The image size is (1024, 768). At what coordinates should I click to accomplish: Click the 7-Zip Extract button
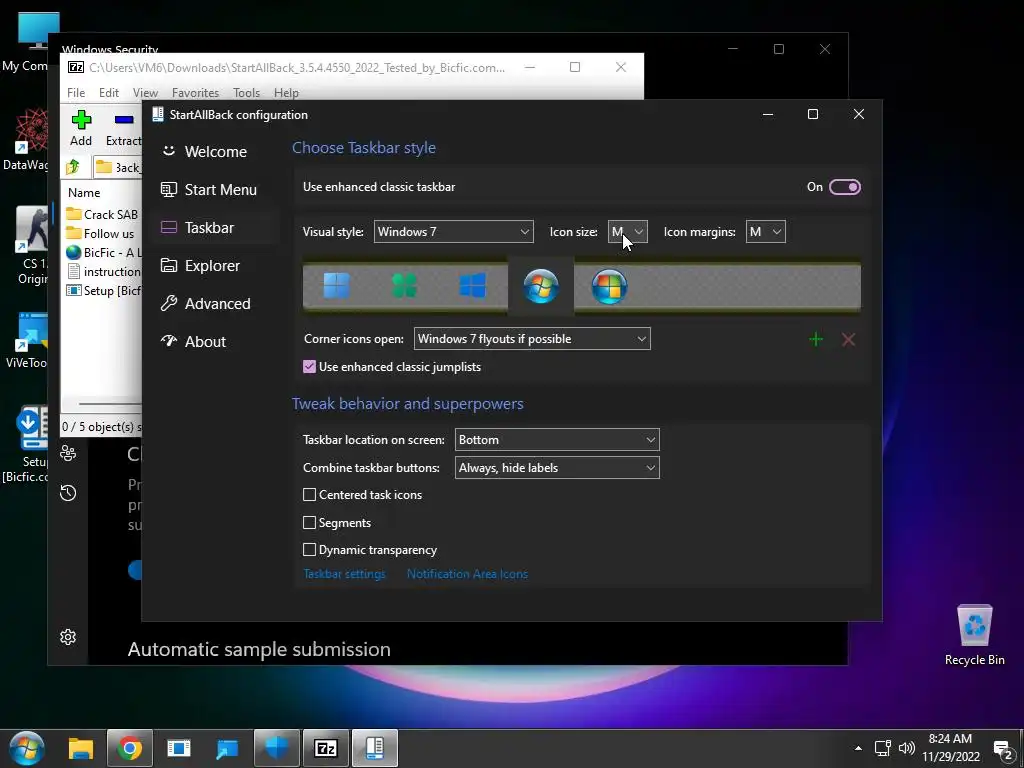123,128
